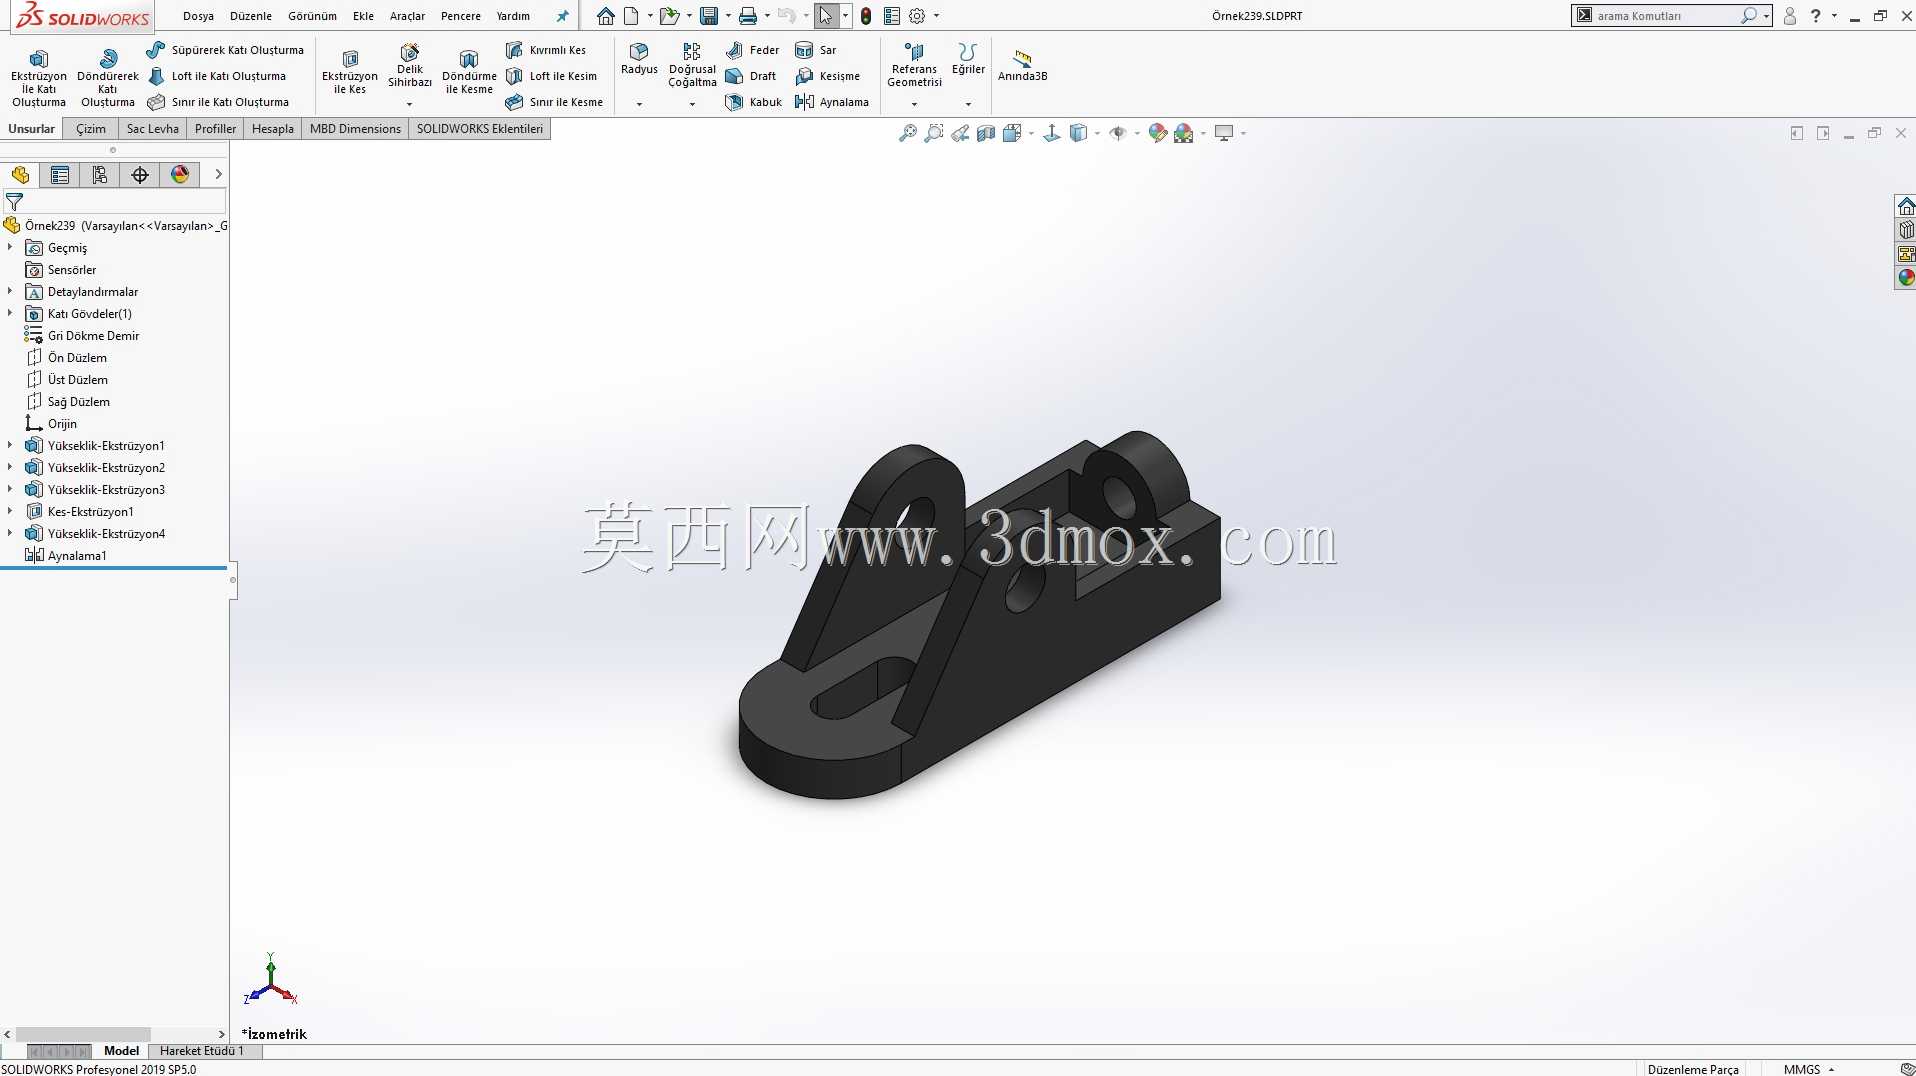Image resolution: width=1916 pixels, height=1076 pixels.
Task: Open SOLIDWORKS Resources in task pane
Action: pyautogui.click(x=1906, y=207)
